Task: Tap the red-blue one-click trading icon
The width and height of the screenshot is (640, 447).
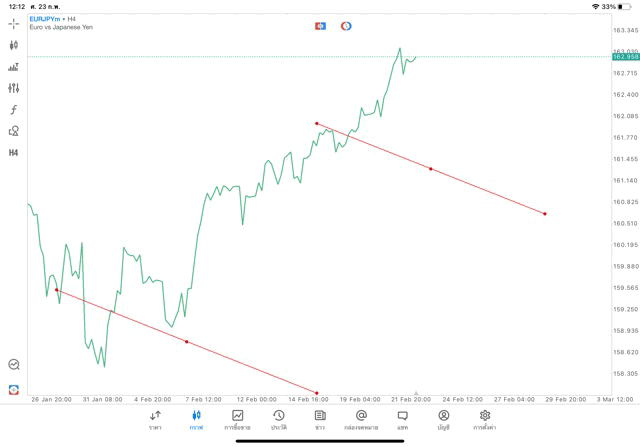Action: (x=320, y=25)
